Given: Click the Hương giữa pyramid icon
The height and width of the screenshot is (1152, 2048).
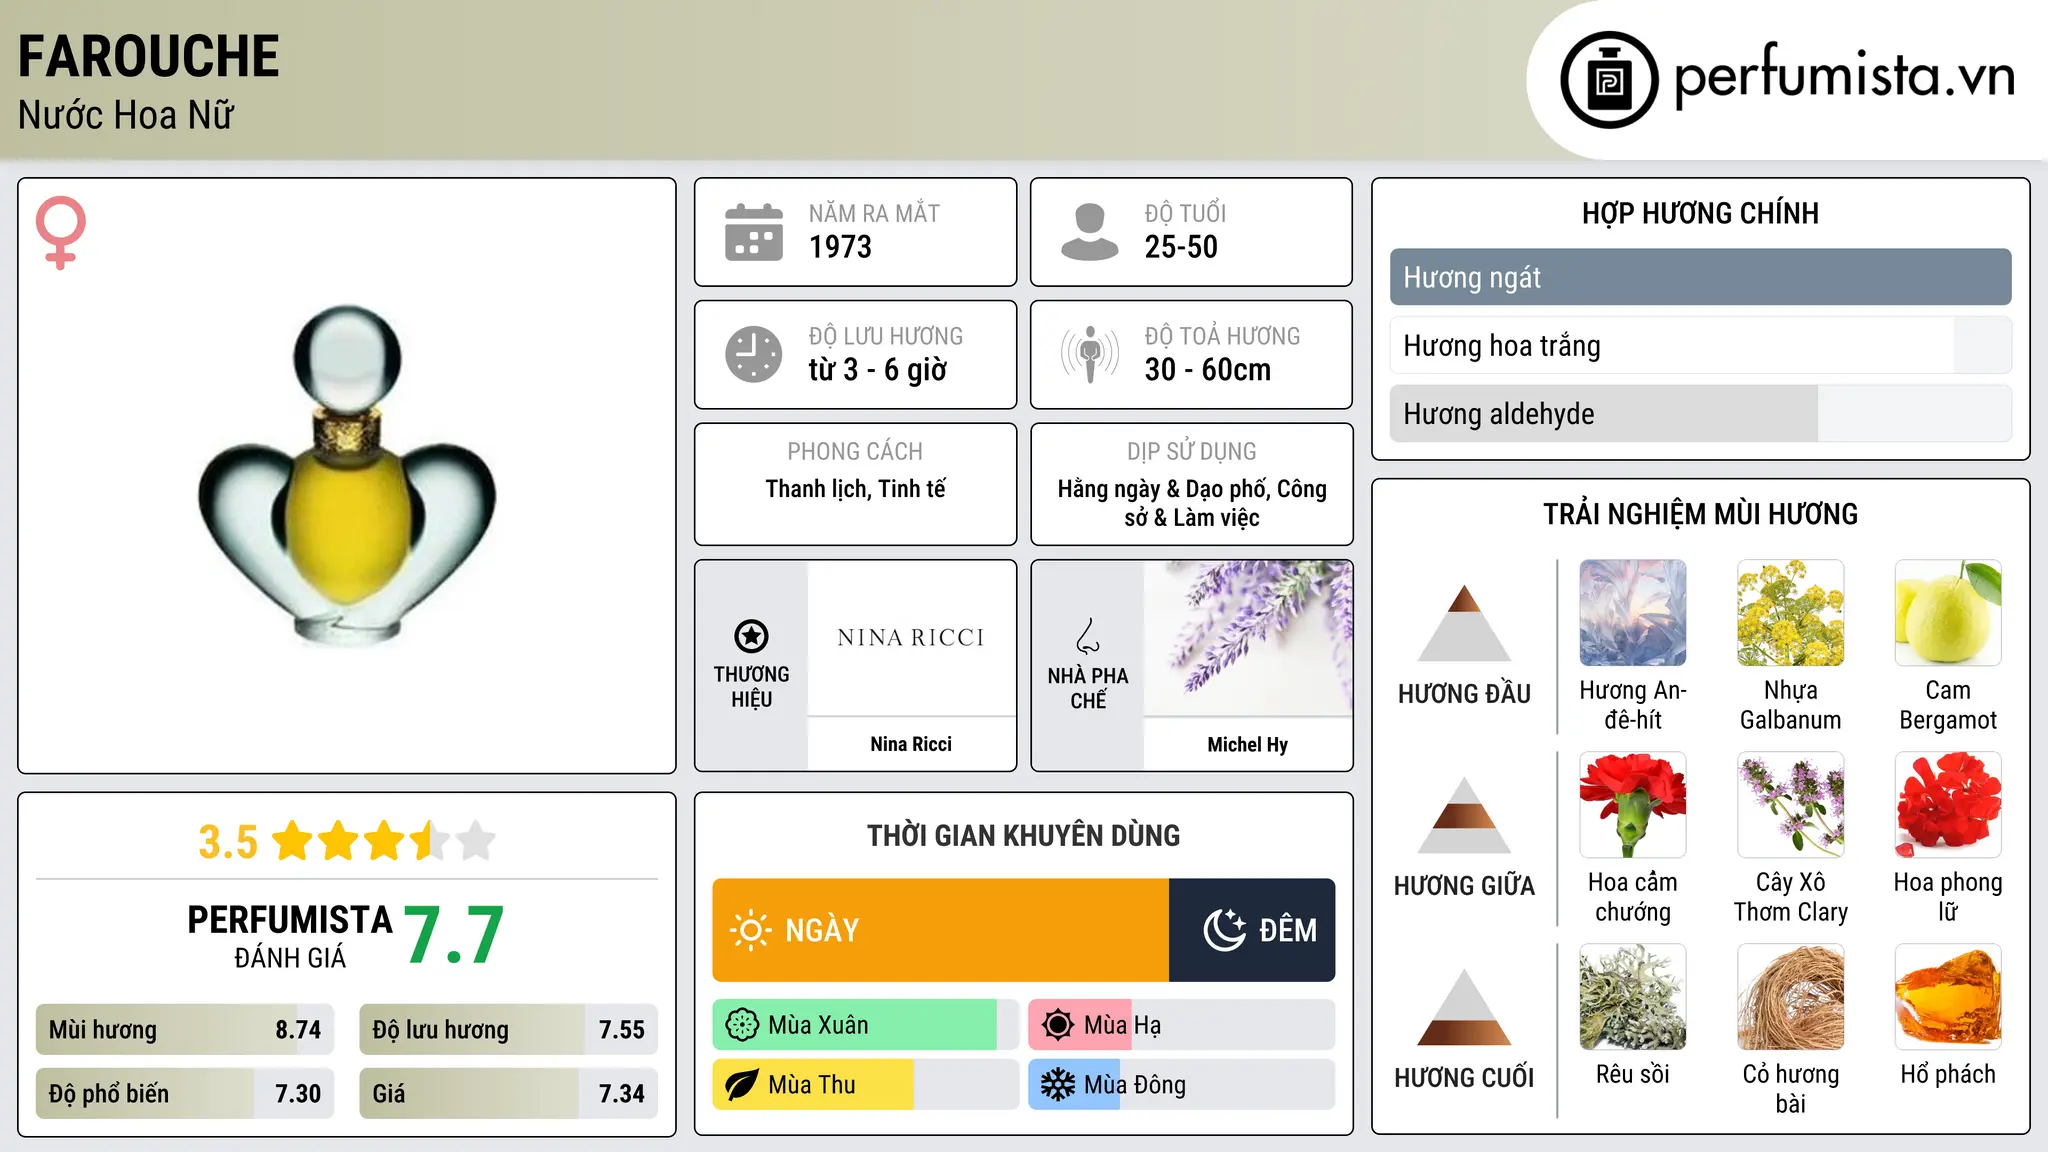Looking at the screenshot, I should [x=1464, y=815].
